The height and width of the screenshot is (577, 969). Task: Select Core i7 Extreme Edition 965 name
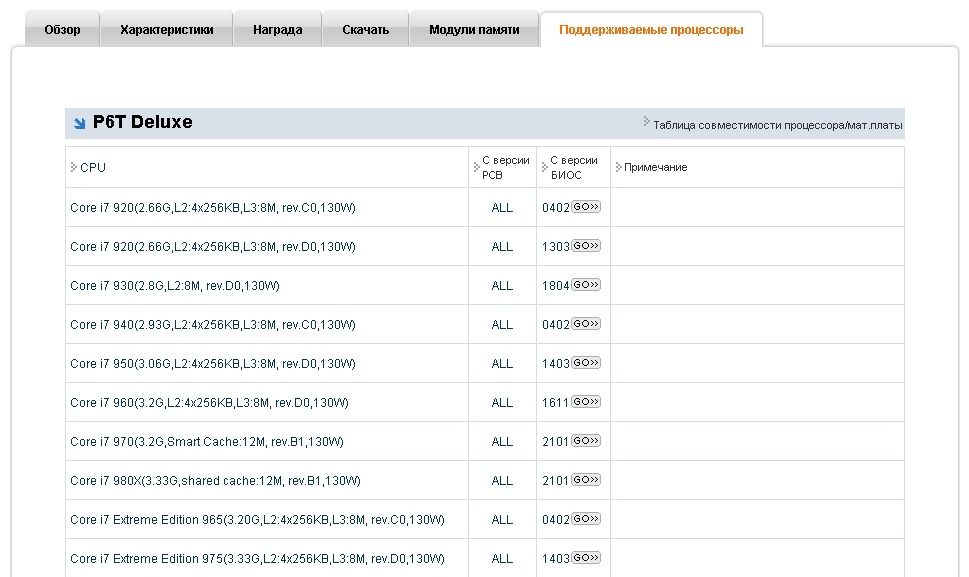[258, 519]
